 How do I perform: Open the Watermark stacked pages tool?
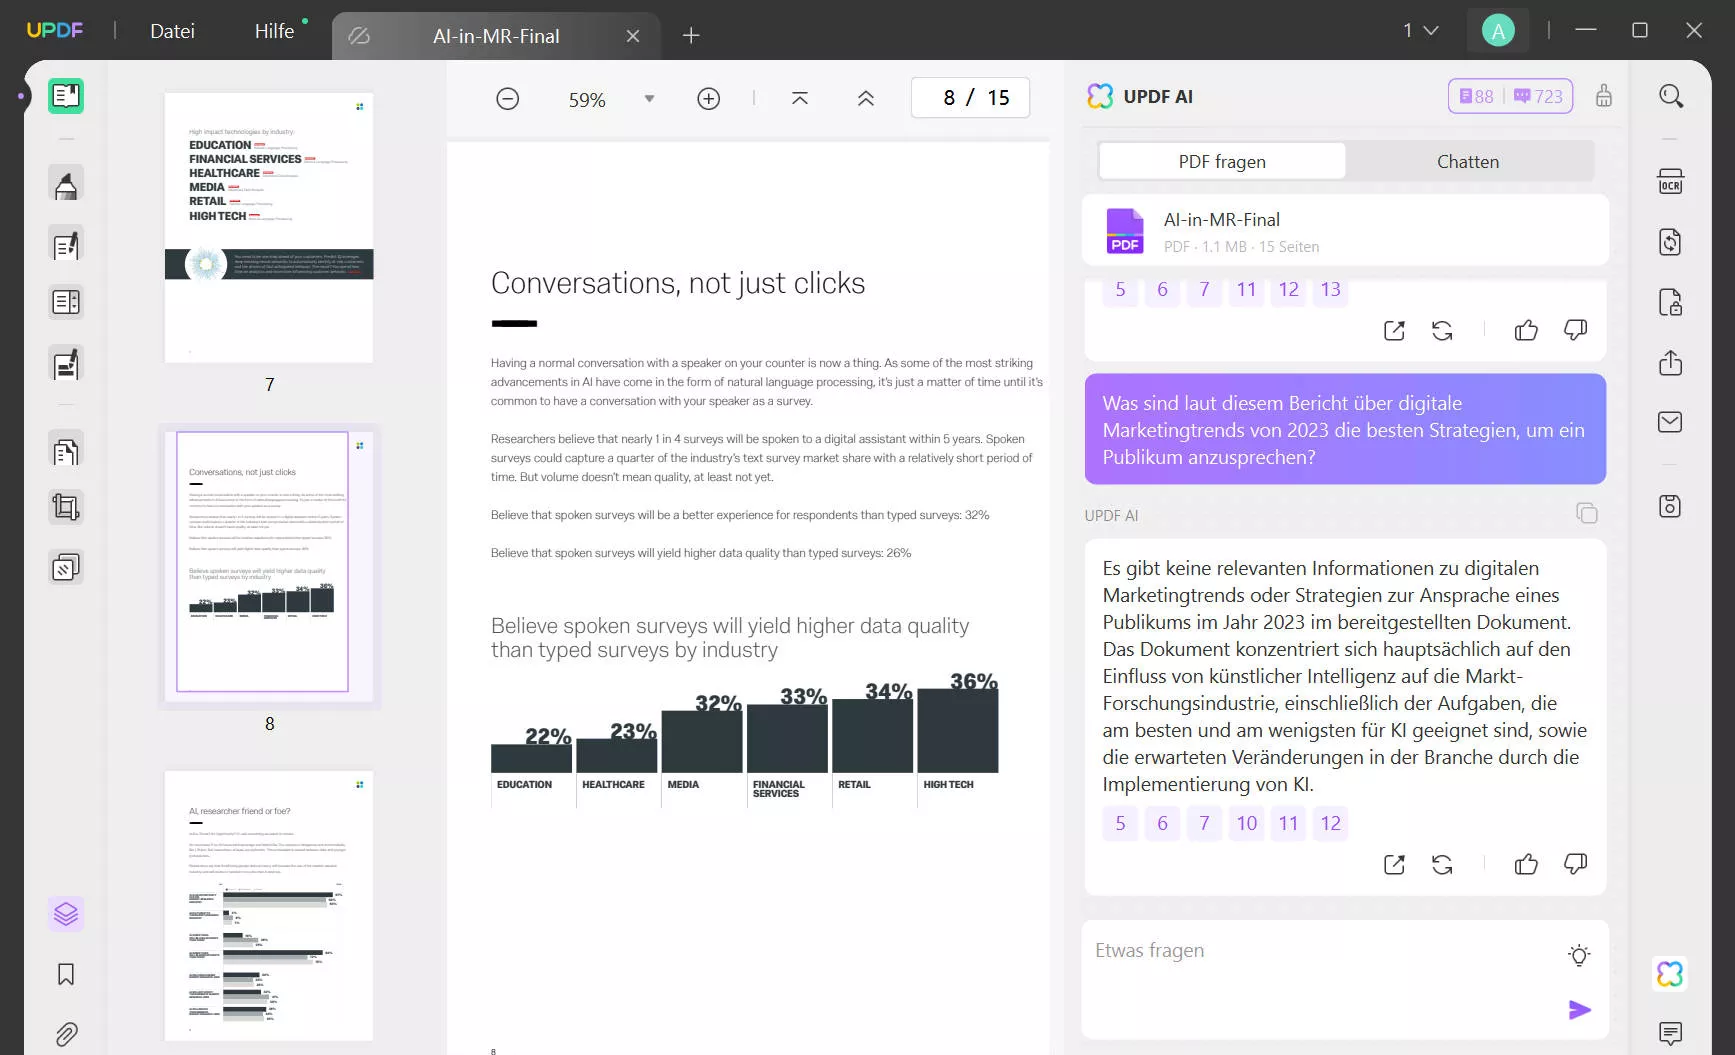[66, 568]
